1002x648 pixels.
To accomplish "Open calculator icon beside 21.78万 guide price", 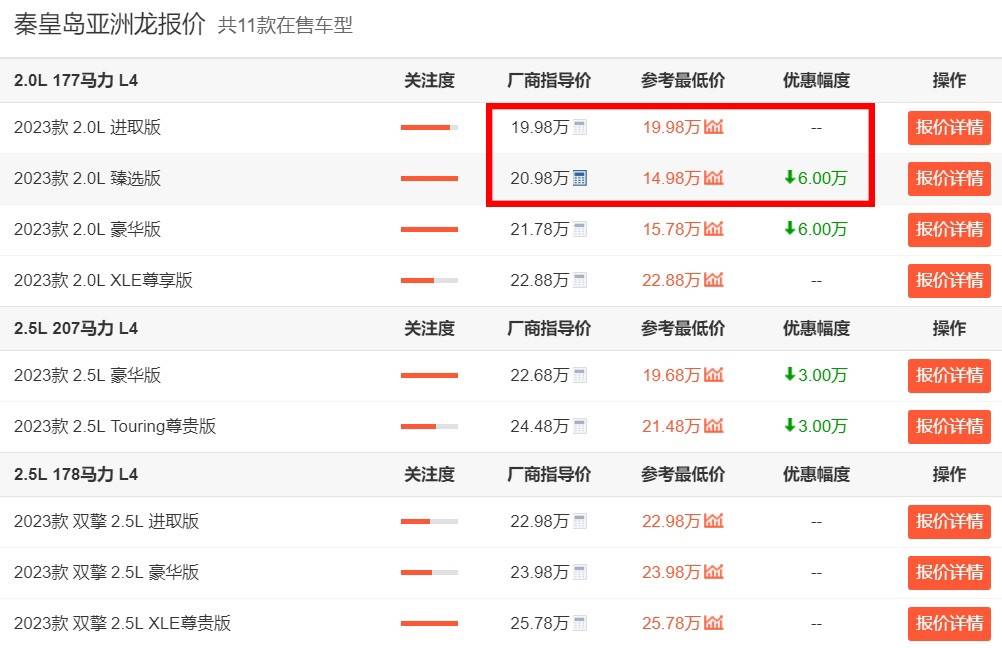I will coord(580,229).
